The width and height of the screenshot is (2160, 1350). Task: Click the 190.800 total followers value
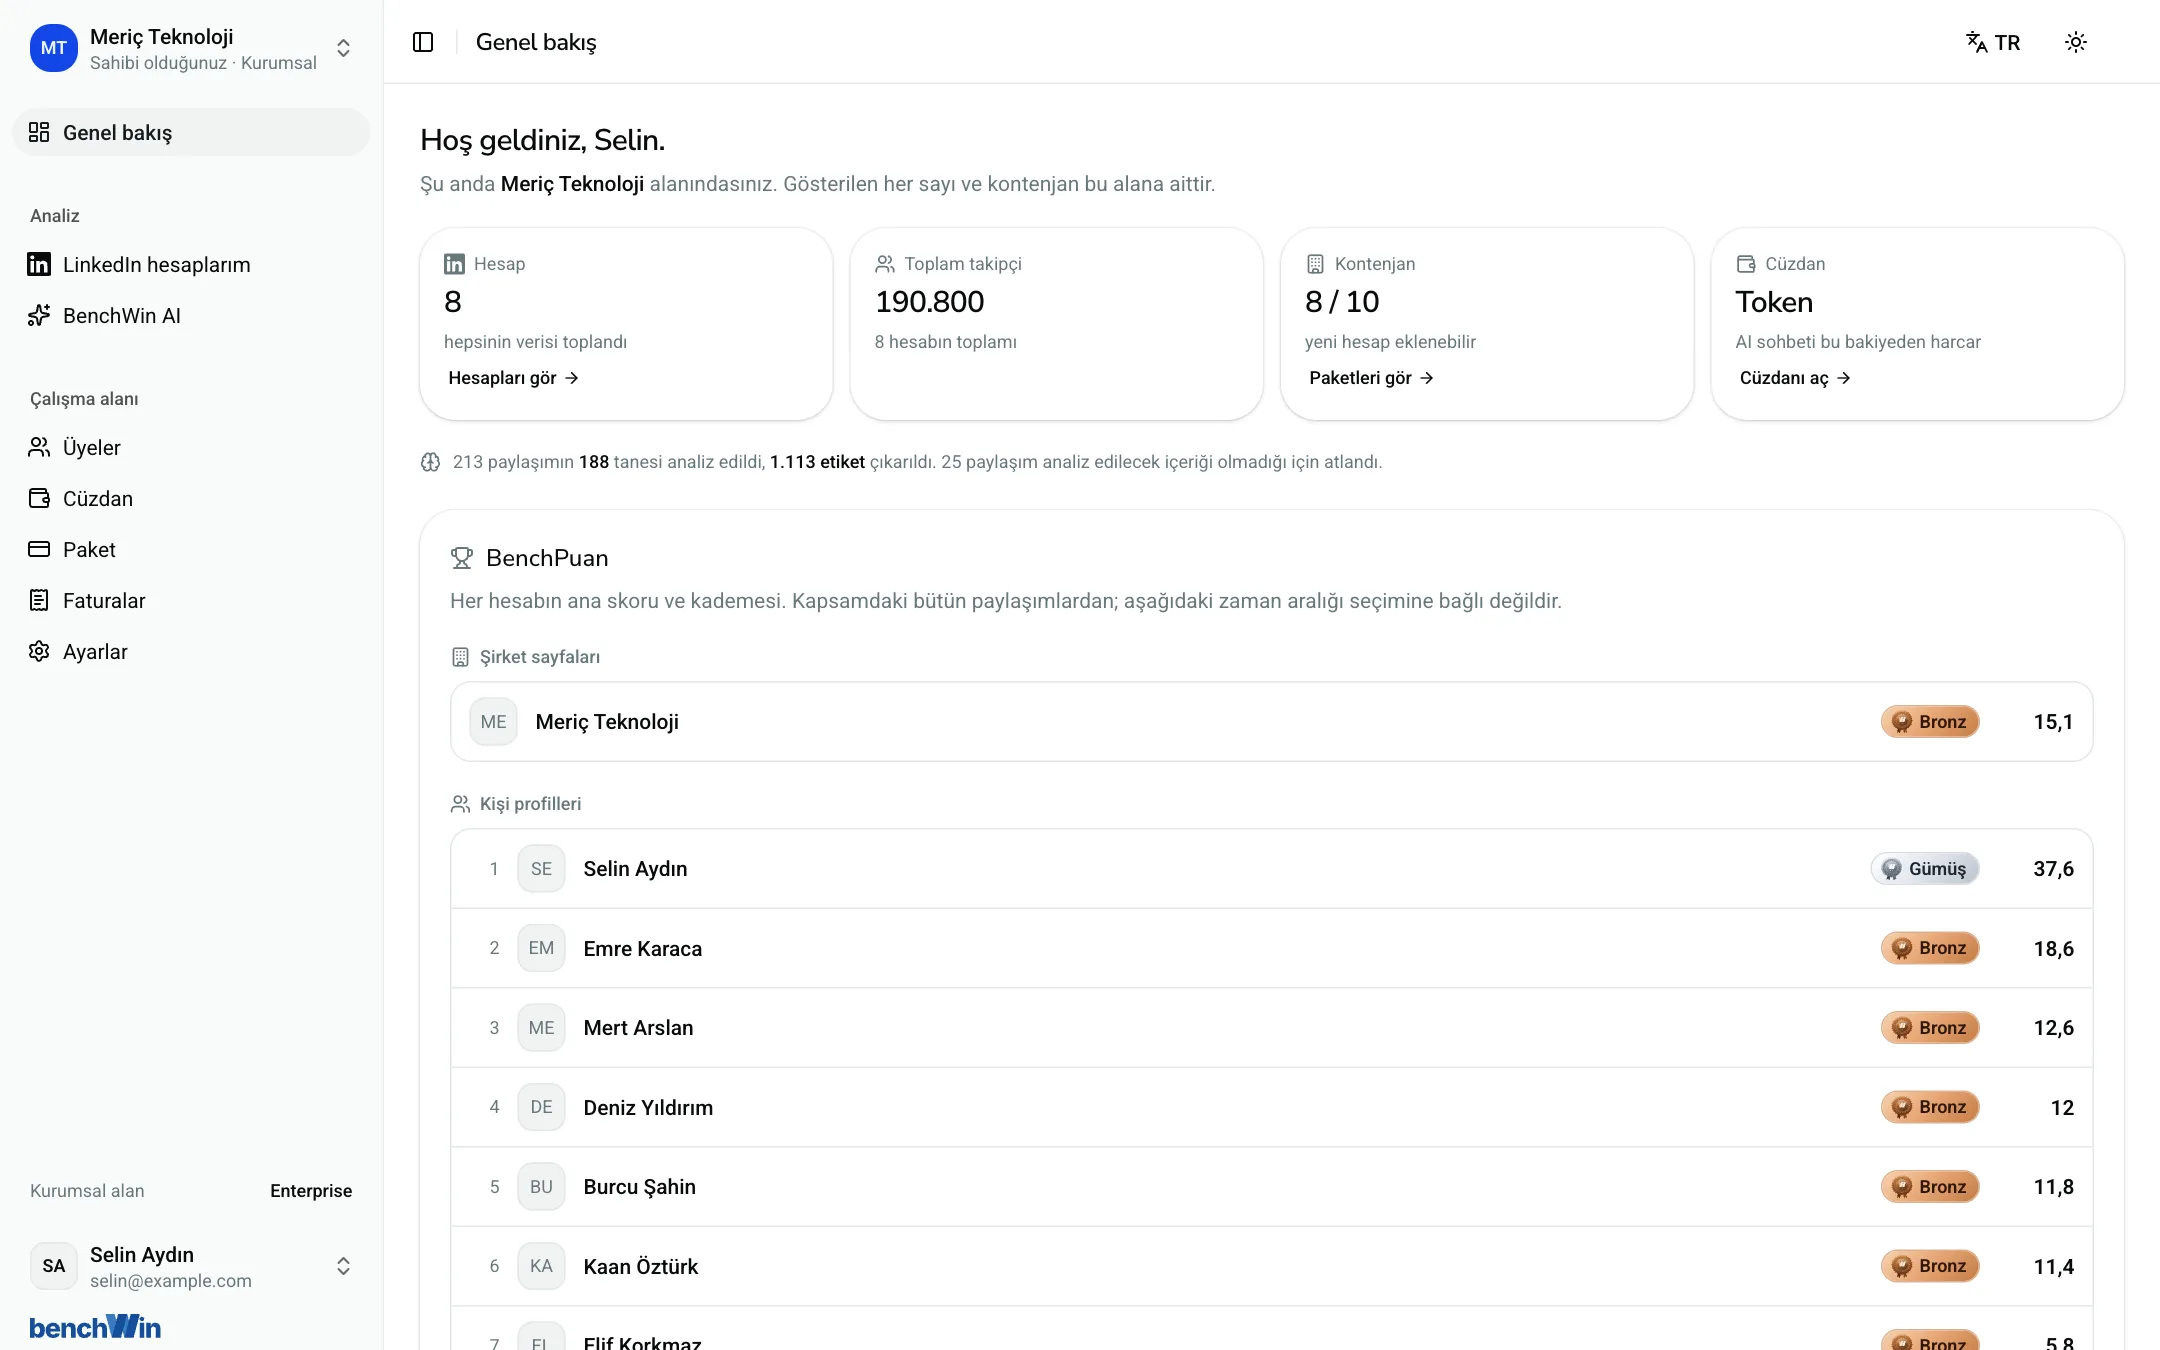point(930,301)
